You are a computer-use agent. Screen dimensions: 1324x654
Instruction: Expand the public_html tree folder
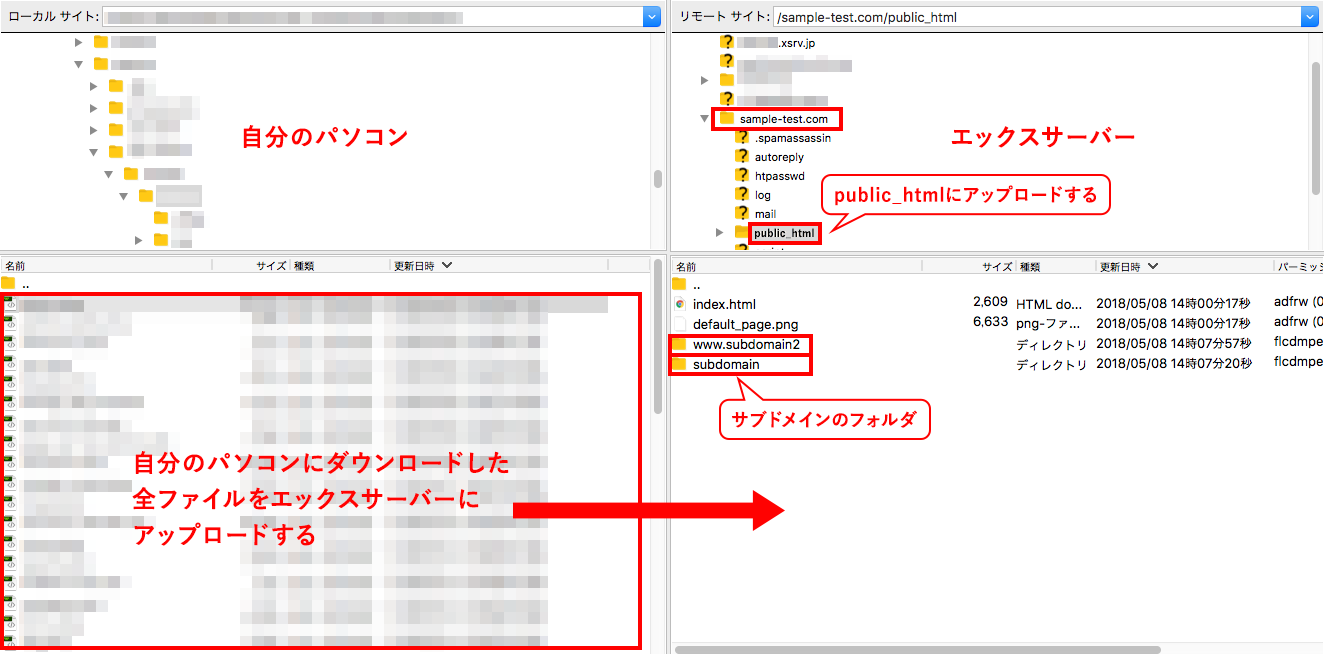click(720, 233)
